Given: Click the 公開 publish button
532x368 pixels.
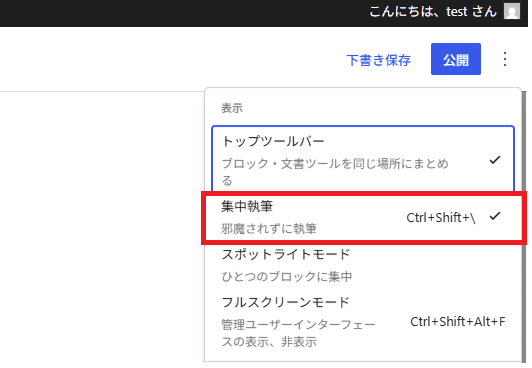Looking at the screenshot, I should point(456,59).
